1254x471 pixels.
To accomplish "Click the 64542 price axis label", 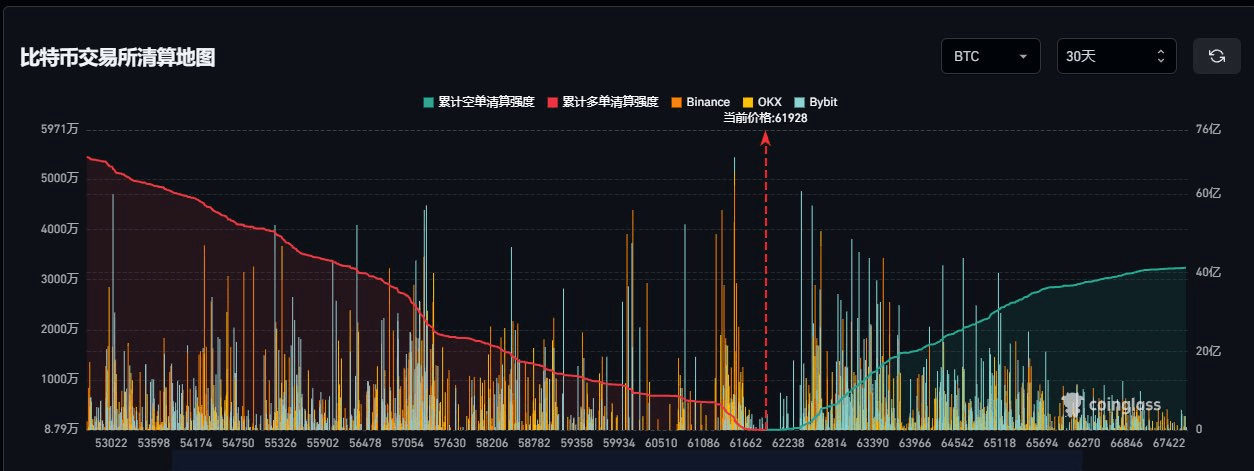I will (x=958, y=443).
